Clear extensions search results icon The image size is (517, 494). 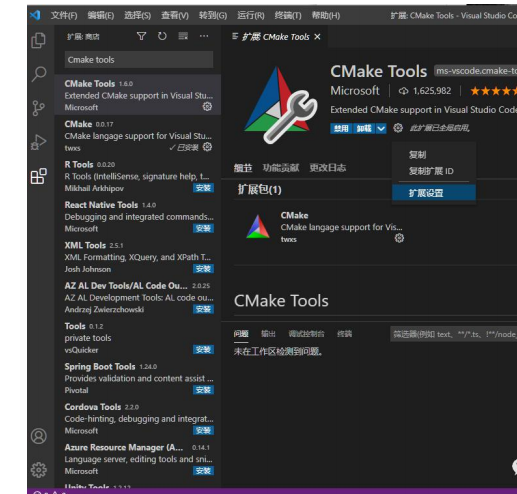(183, 36)
